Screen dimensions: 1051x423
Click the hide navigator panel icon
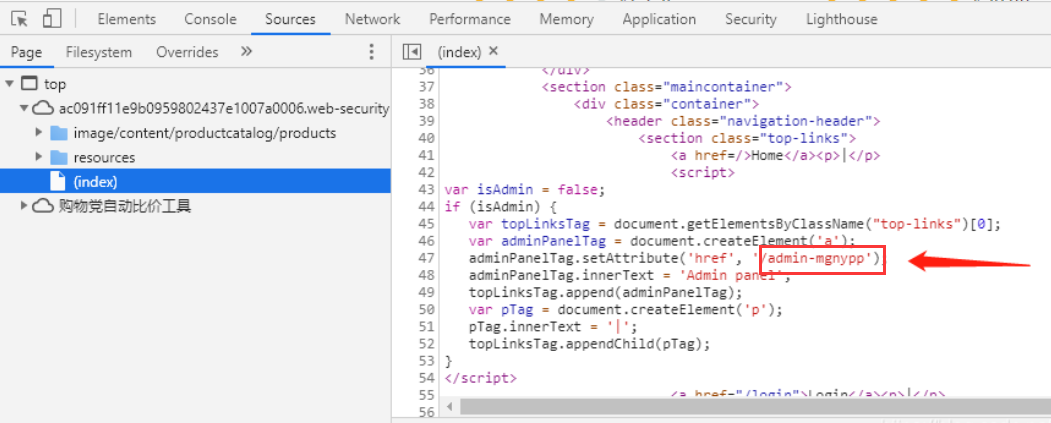[x=410, y=52]
